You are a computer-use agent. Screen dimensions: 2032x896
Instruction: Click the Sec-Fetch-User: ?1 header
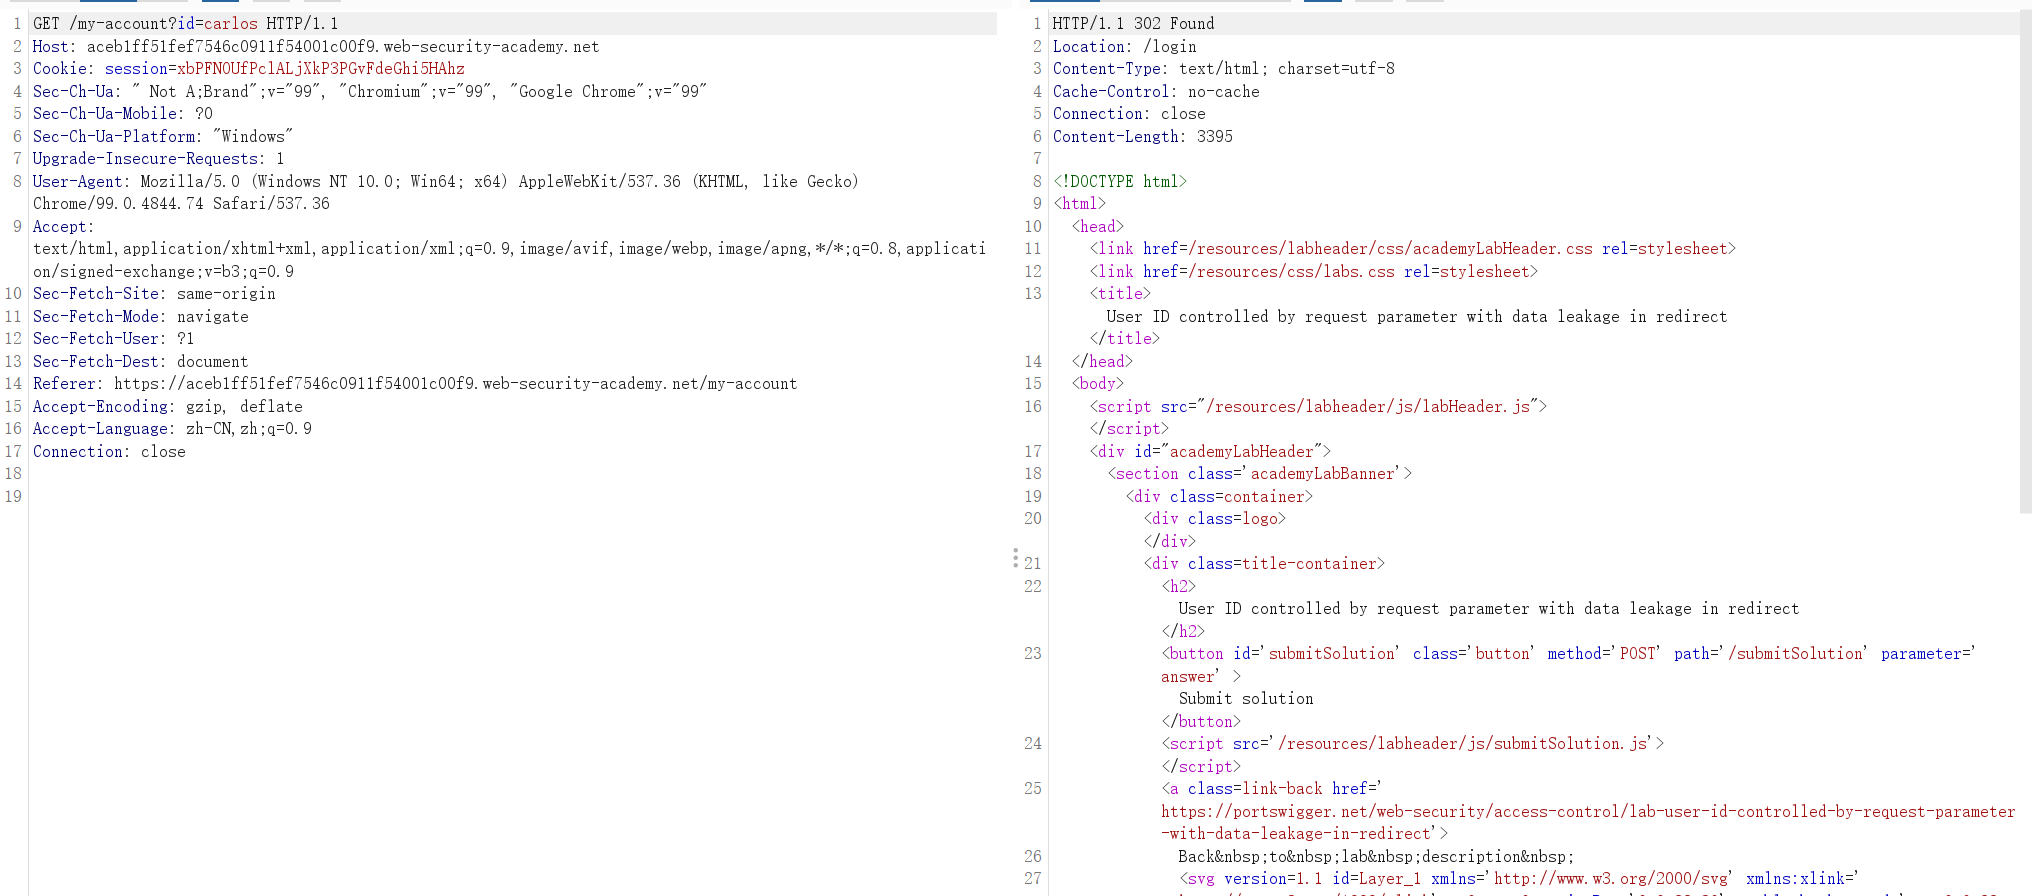(114, 338)
